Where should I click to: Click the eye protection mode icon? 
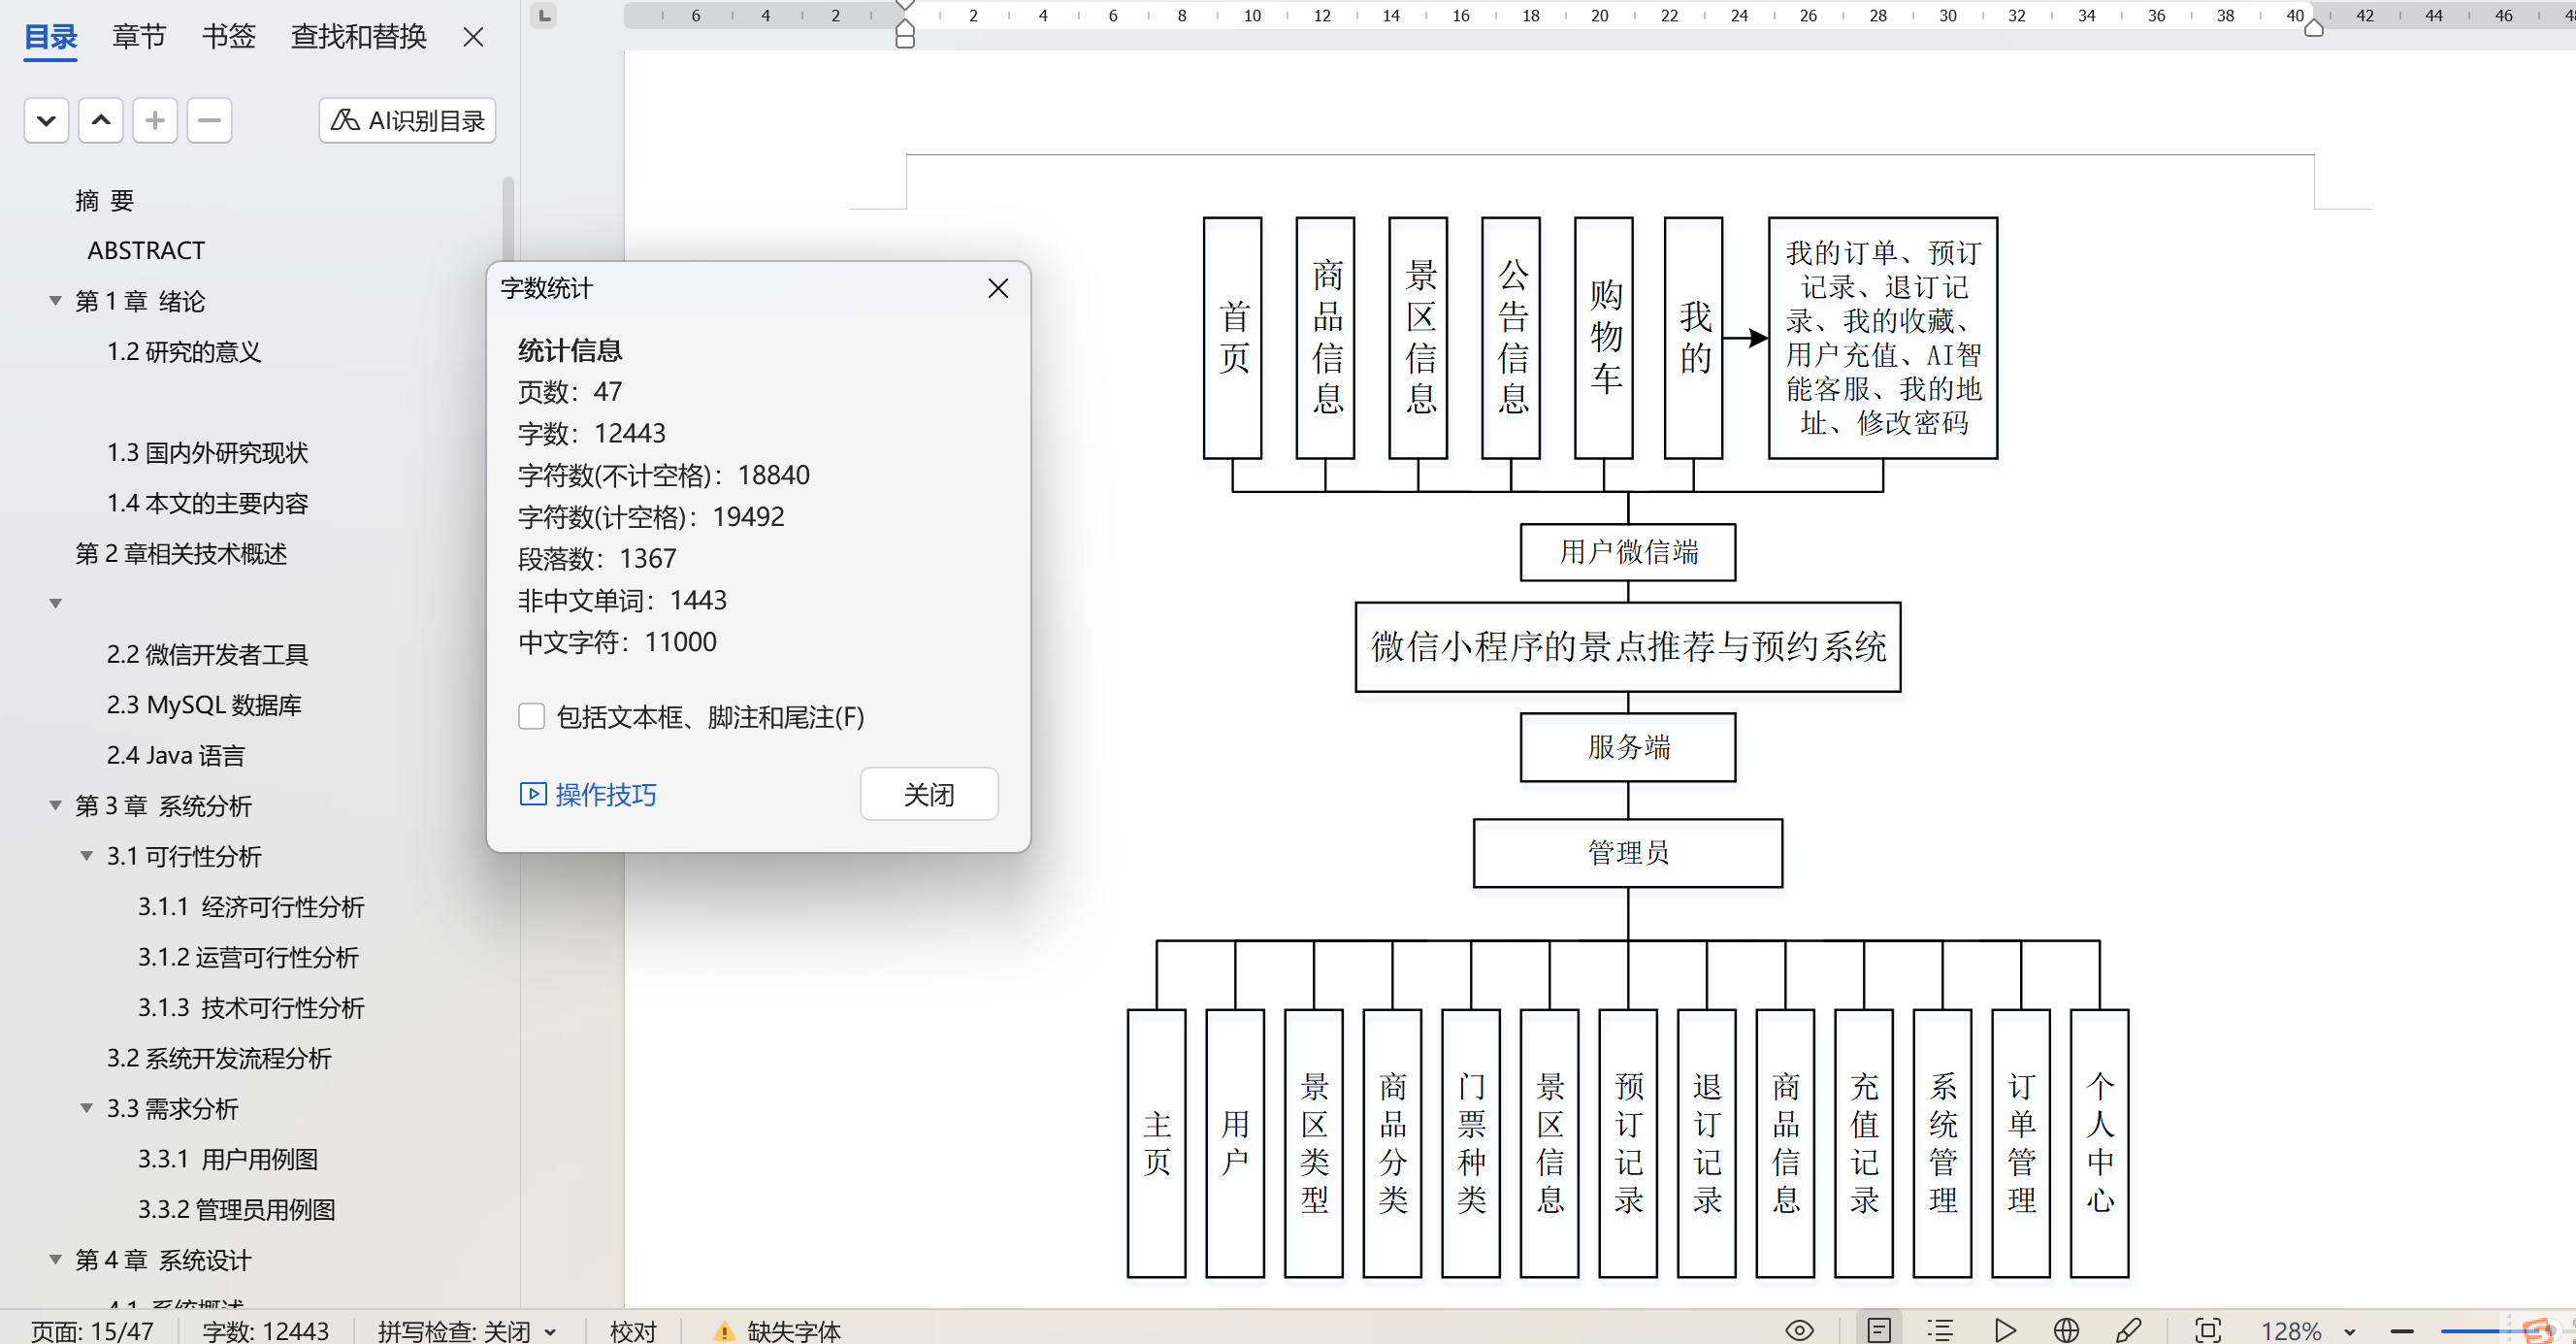click(1799, 1330)
